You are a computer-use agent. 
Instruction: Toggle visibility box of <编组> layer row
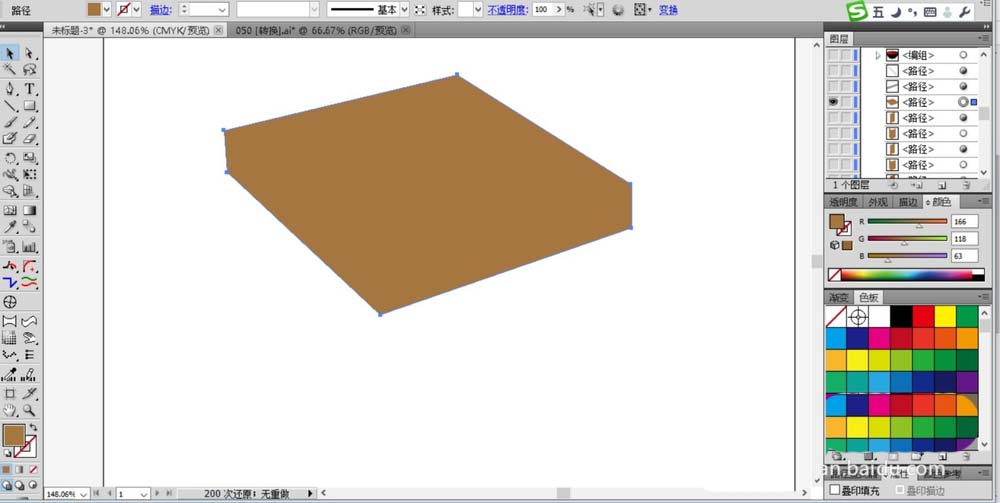(x=833, y=55)
